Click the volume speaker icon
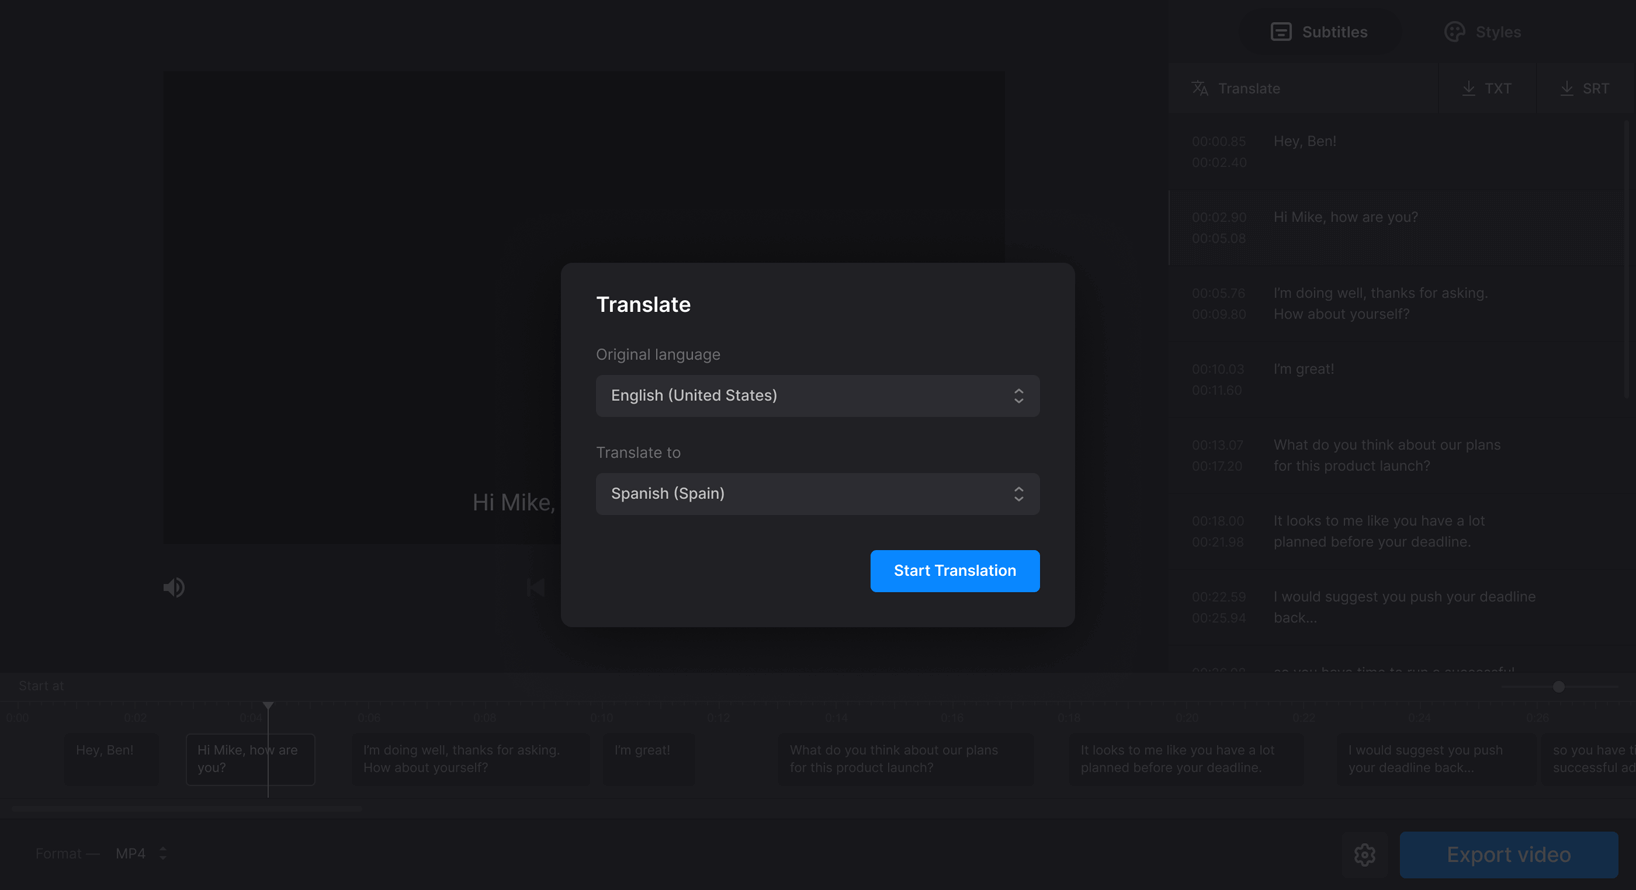1636x890 pixels. click(174, 588)
